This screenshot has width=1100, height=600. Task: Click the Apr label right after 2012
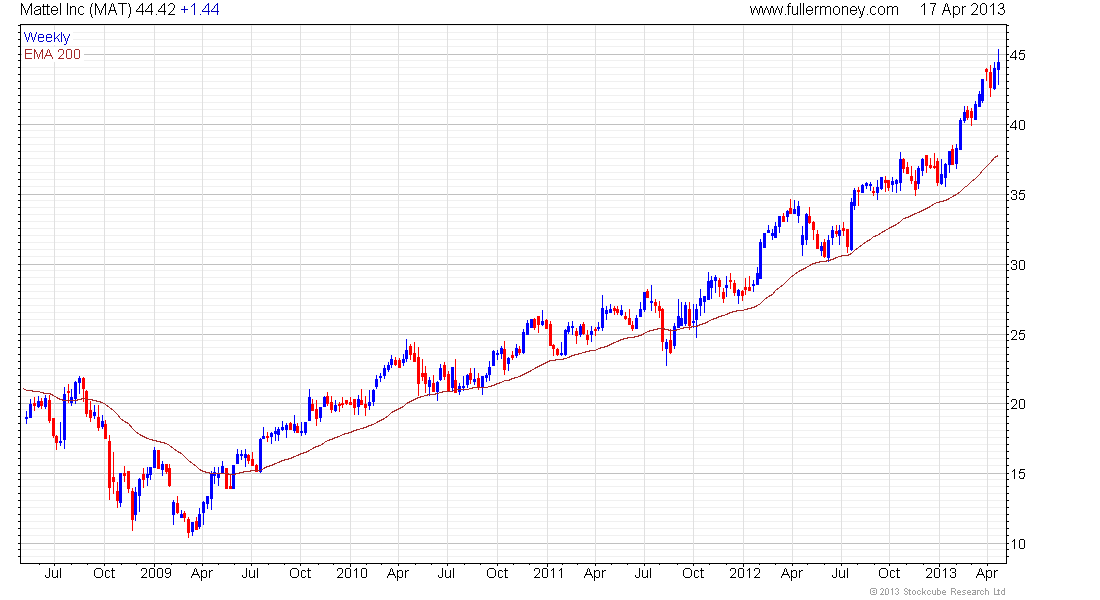(x=792, y=573)
